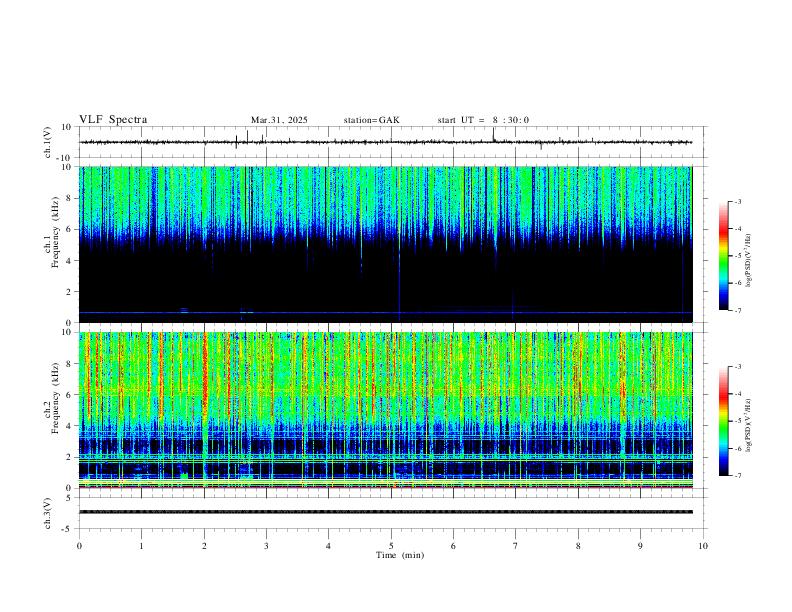Click the upper ch.1 PSD colorbar
This screenshot has height=612, width=792.
(x=723, y=256)
